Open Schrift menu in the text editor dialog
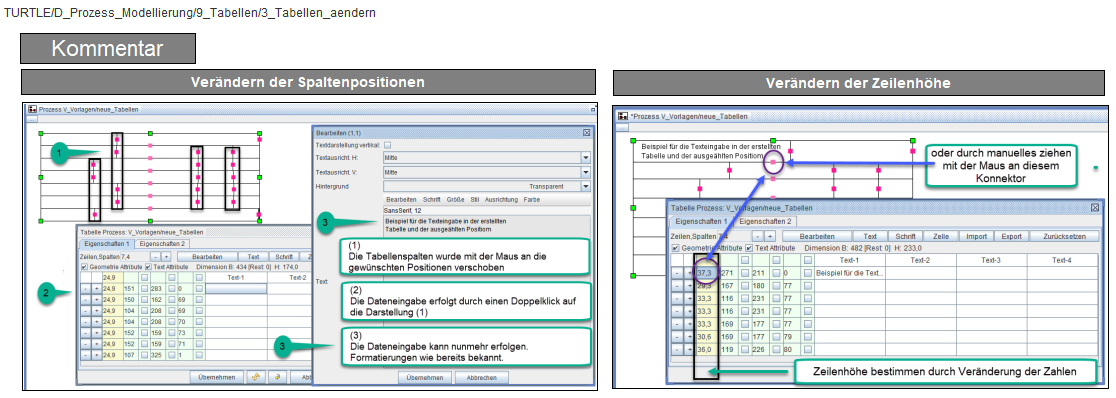 [x=431, y=199]
